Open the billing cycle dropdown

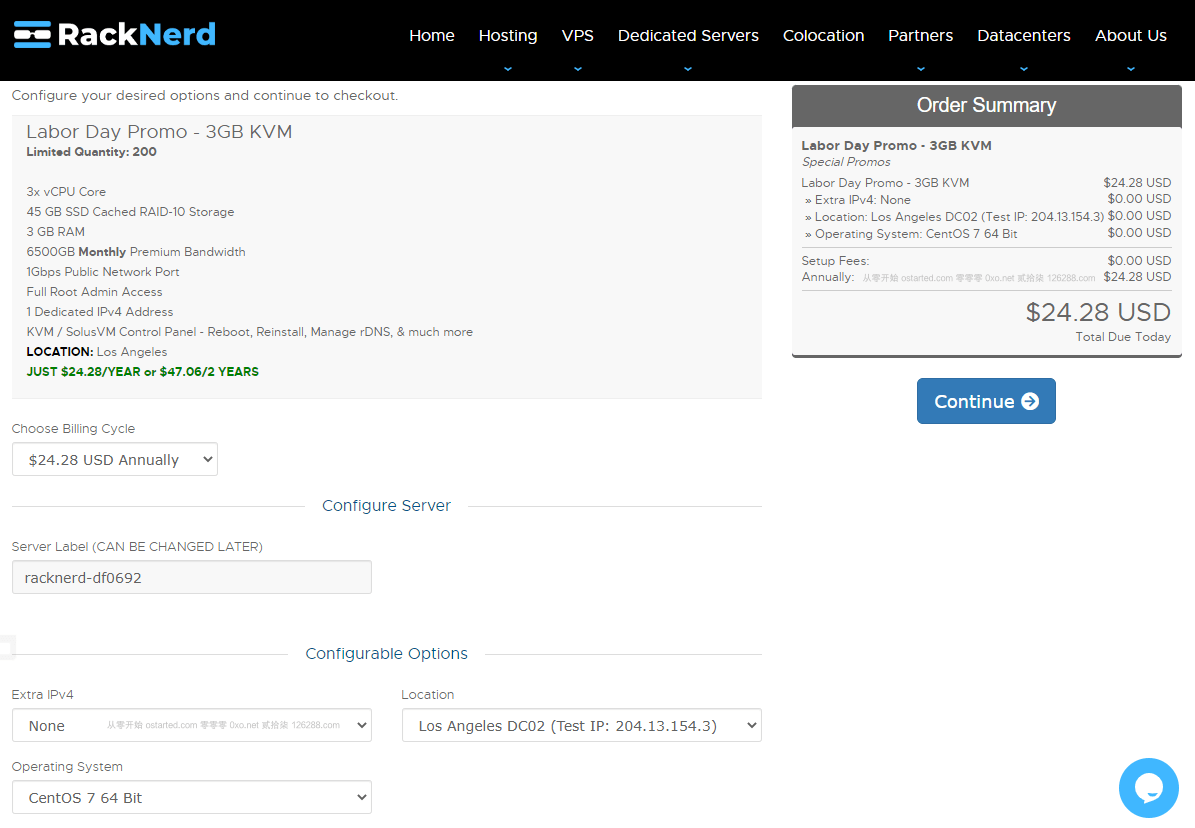point(115,459)
